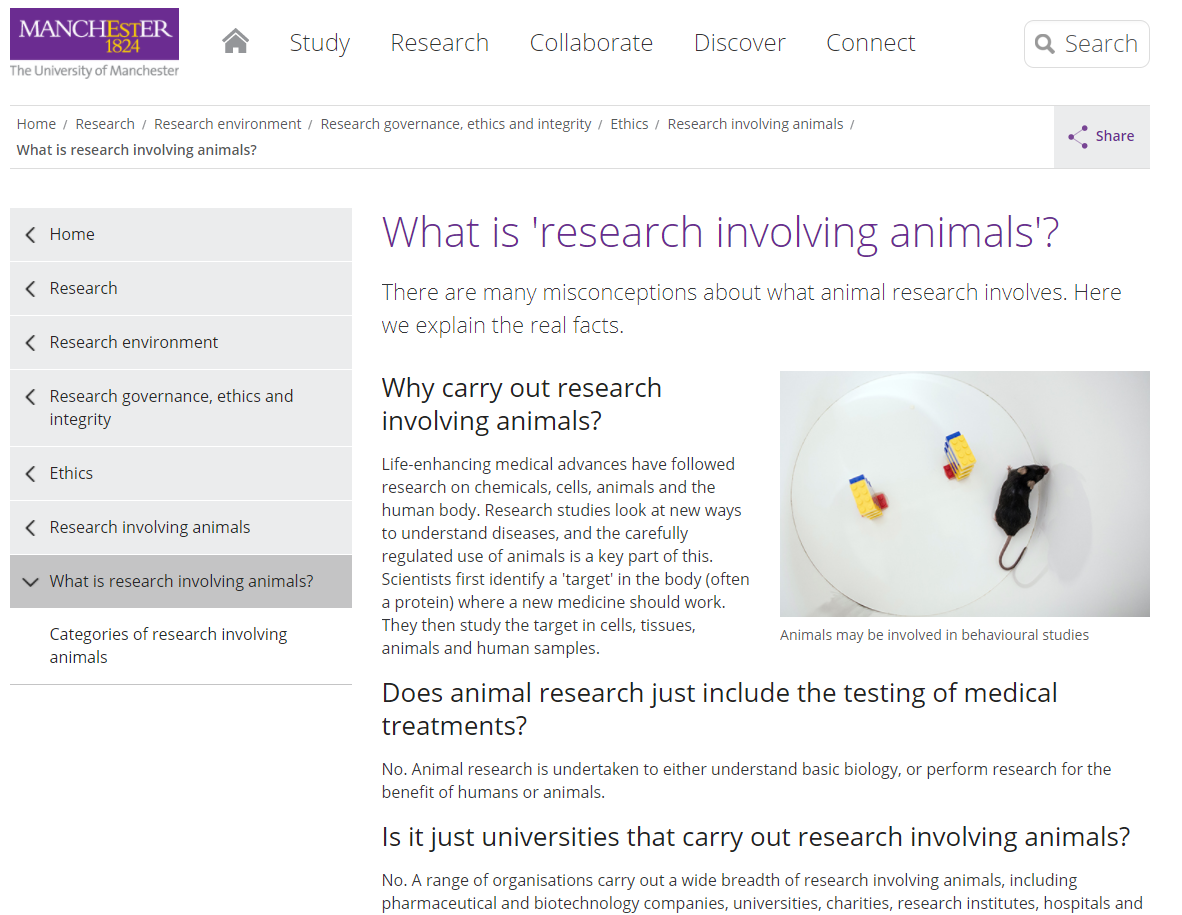Click chevron beside Research in sidebar
1182x915 pixels.
tap(30, 289)
